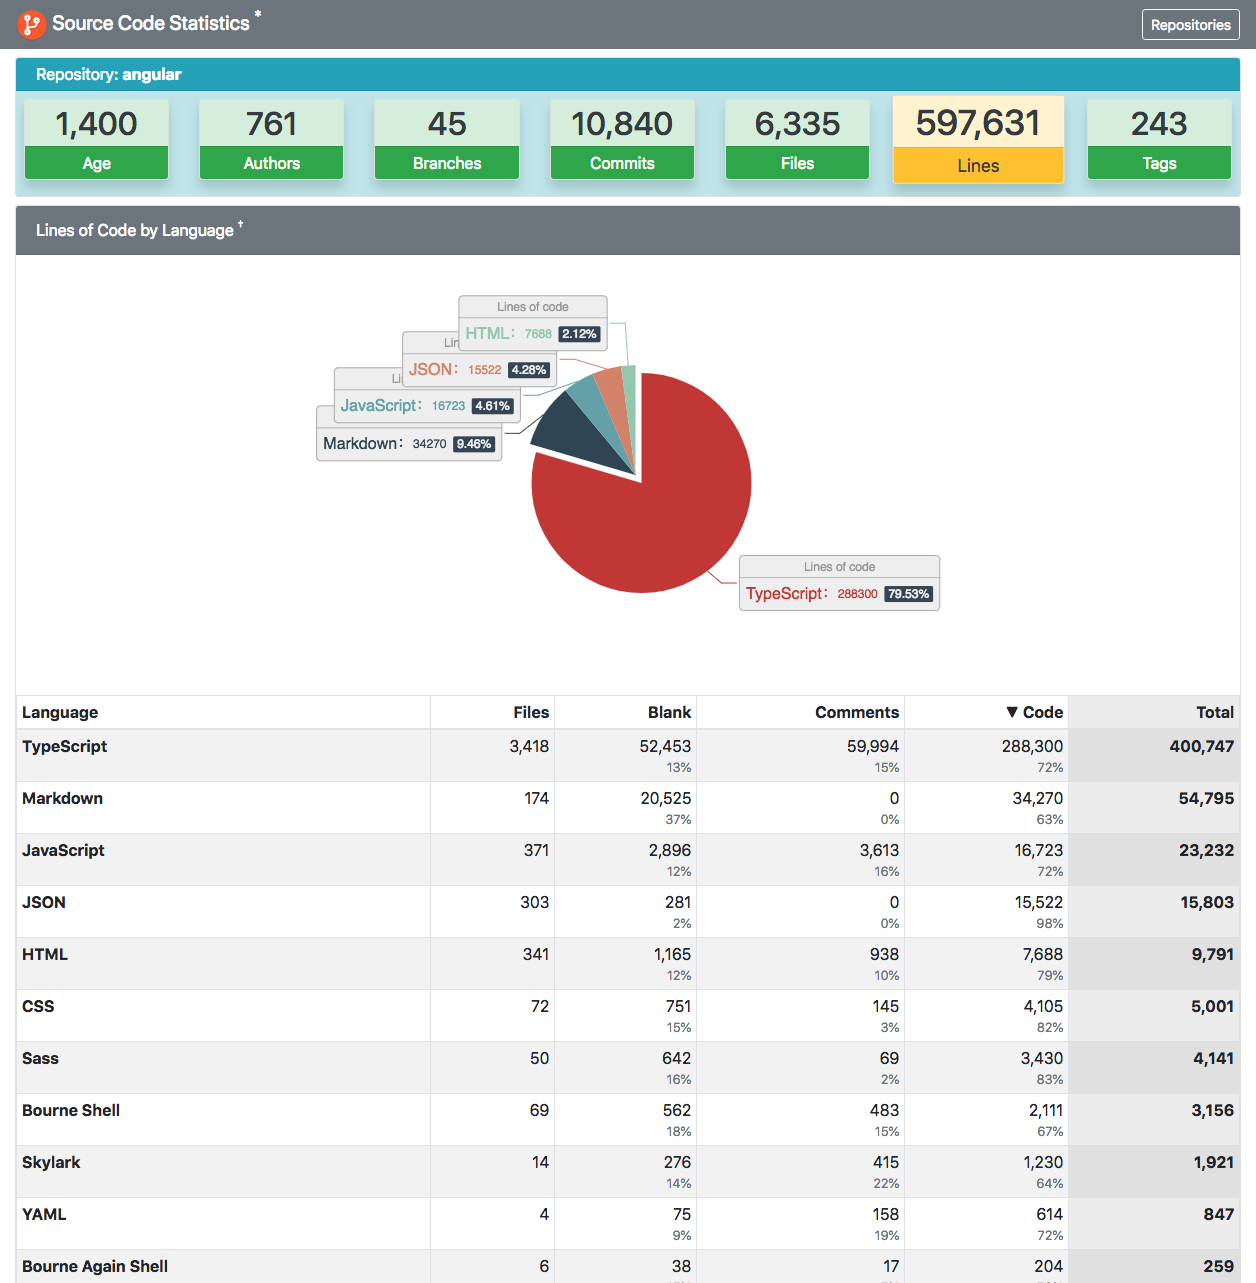This screenshot has width=1256, height=1283.
Task: Click the HTML row name
Action: click(x=45, y=954)
